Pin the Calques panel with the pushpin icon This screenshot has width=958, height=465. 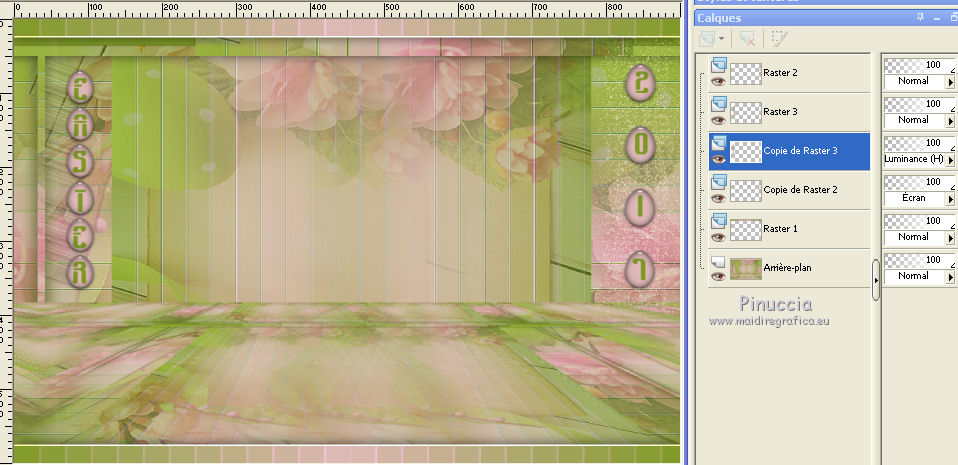coord(921,18)
